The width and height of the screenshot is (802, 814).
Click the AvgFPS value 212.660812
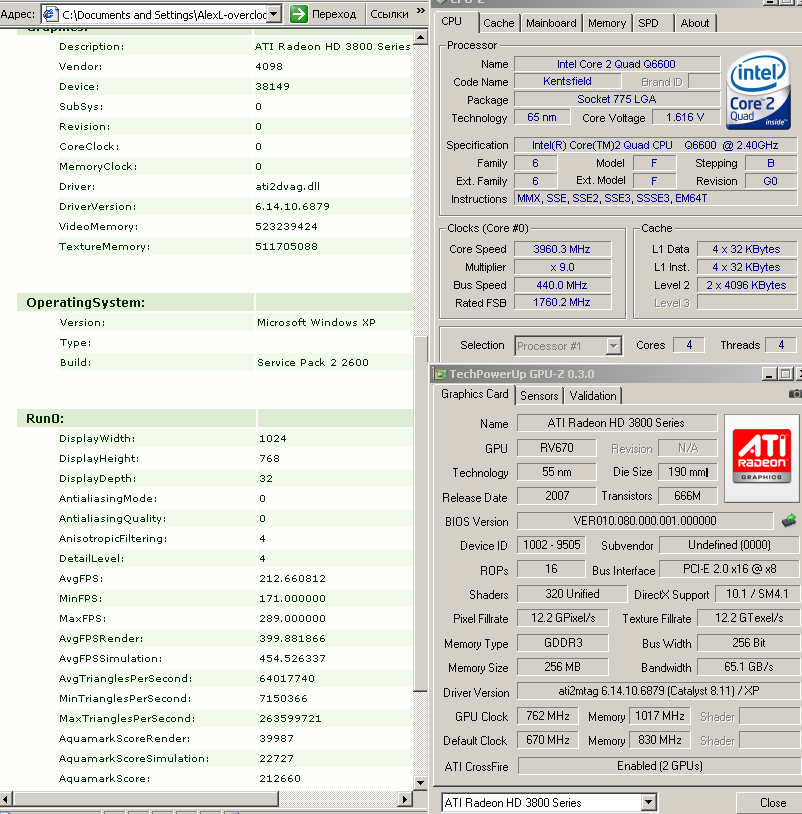tap(293, 578)
